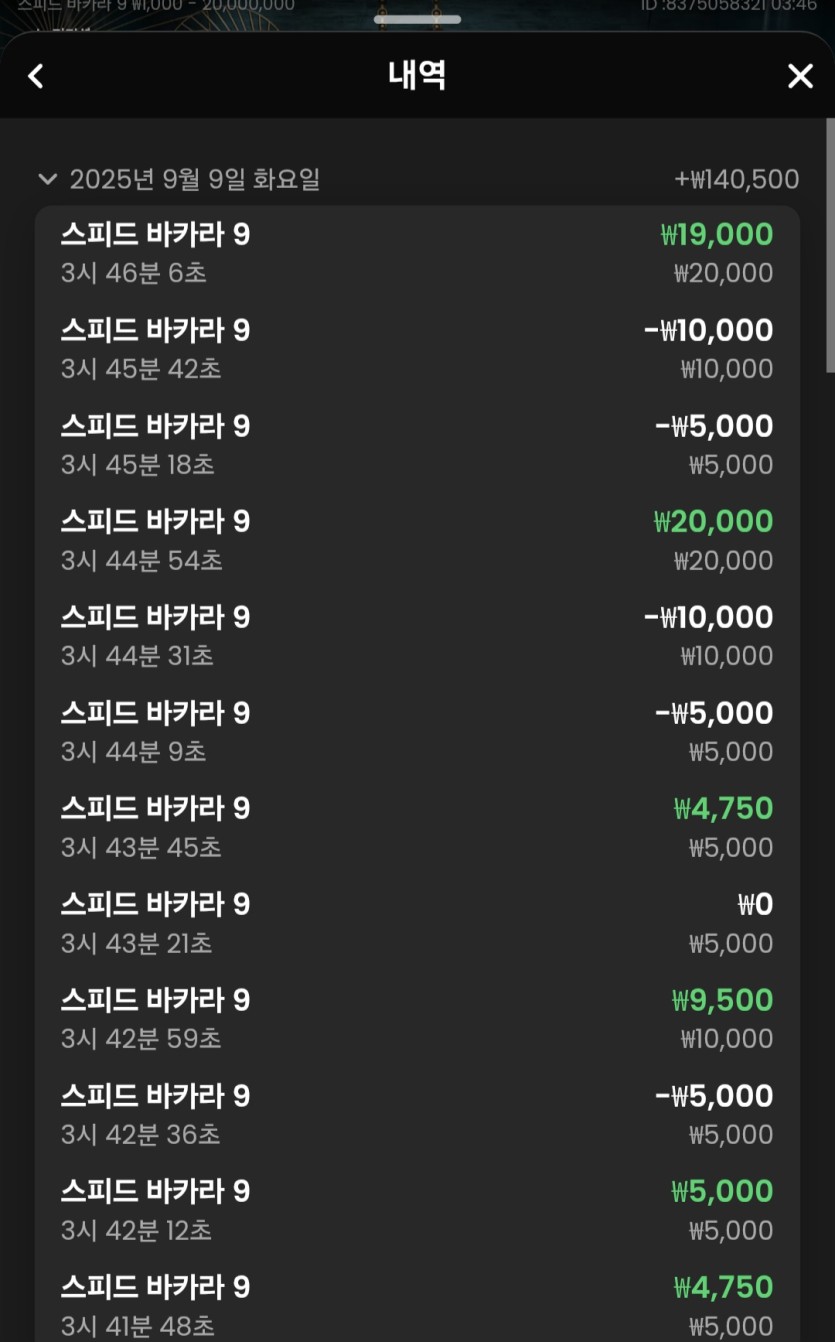The height and width of the screenshot is (1342, 835).
Task: Open the 3시 42분 12초 game record
Action: coord(417,1210)
